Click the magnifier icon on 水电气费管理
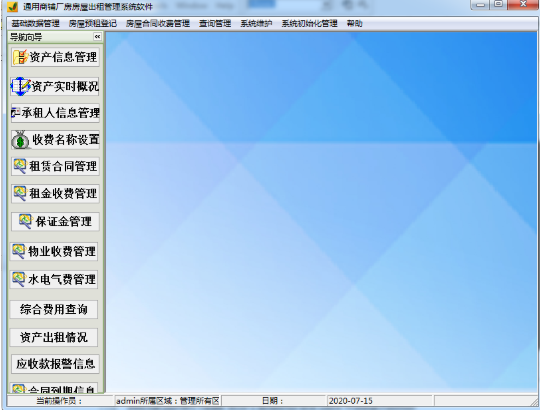The height and width of the screenshot is (410, 540). [x=19, y=279]
